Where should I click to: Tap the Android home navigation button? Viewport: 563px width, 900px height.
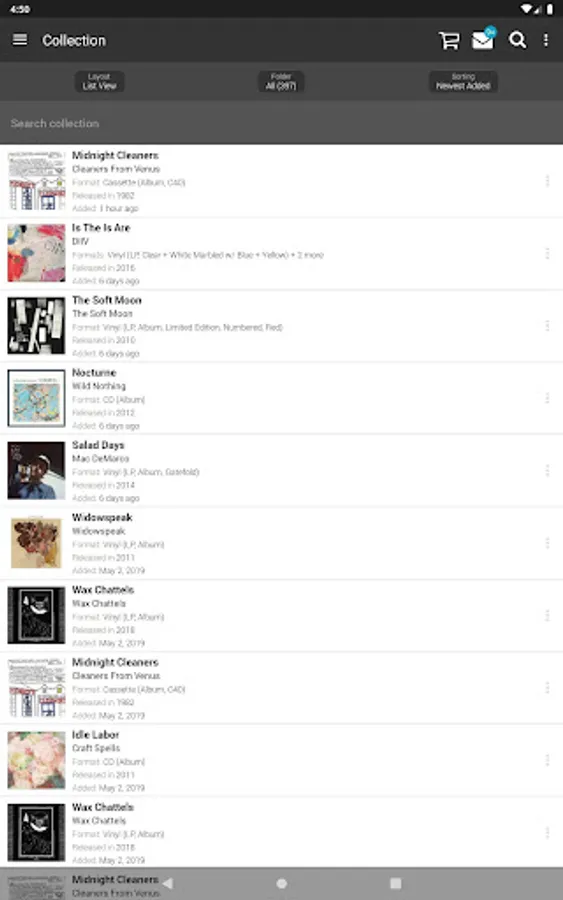(x=281, y=884)
